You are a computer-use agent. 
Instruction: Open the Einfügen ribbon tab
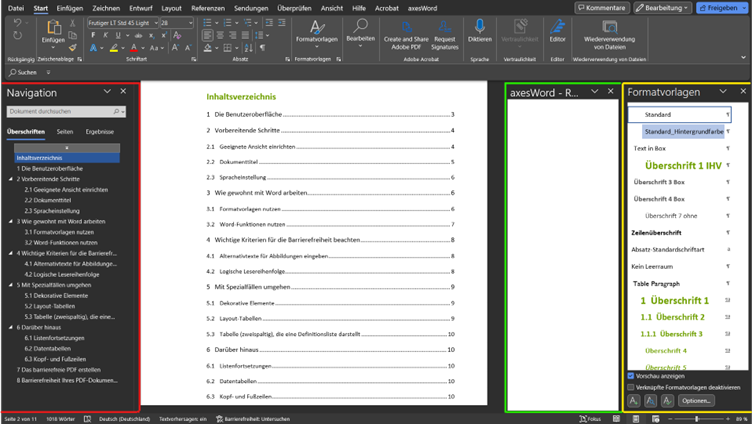(70, 8)
